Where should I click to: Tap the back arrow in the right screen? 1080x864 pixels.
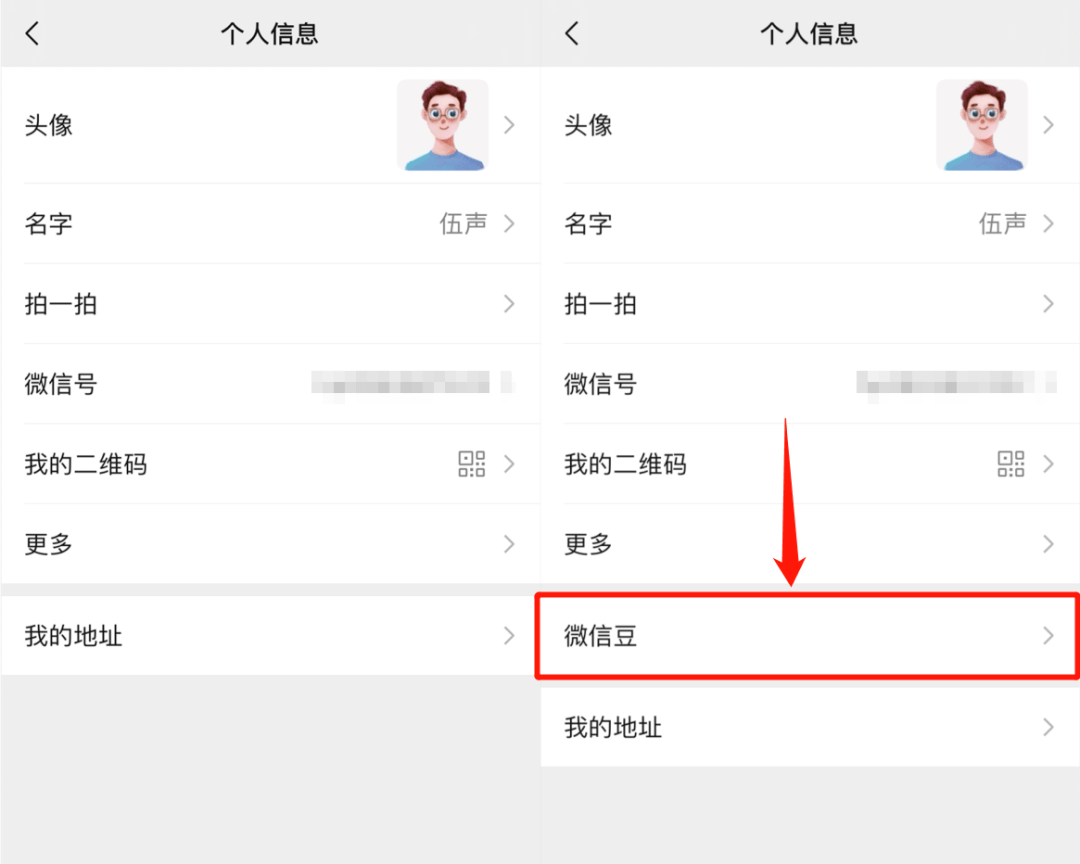572,33
